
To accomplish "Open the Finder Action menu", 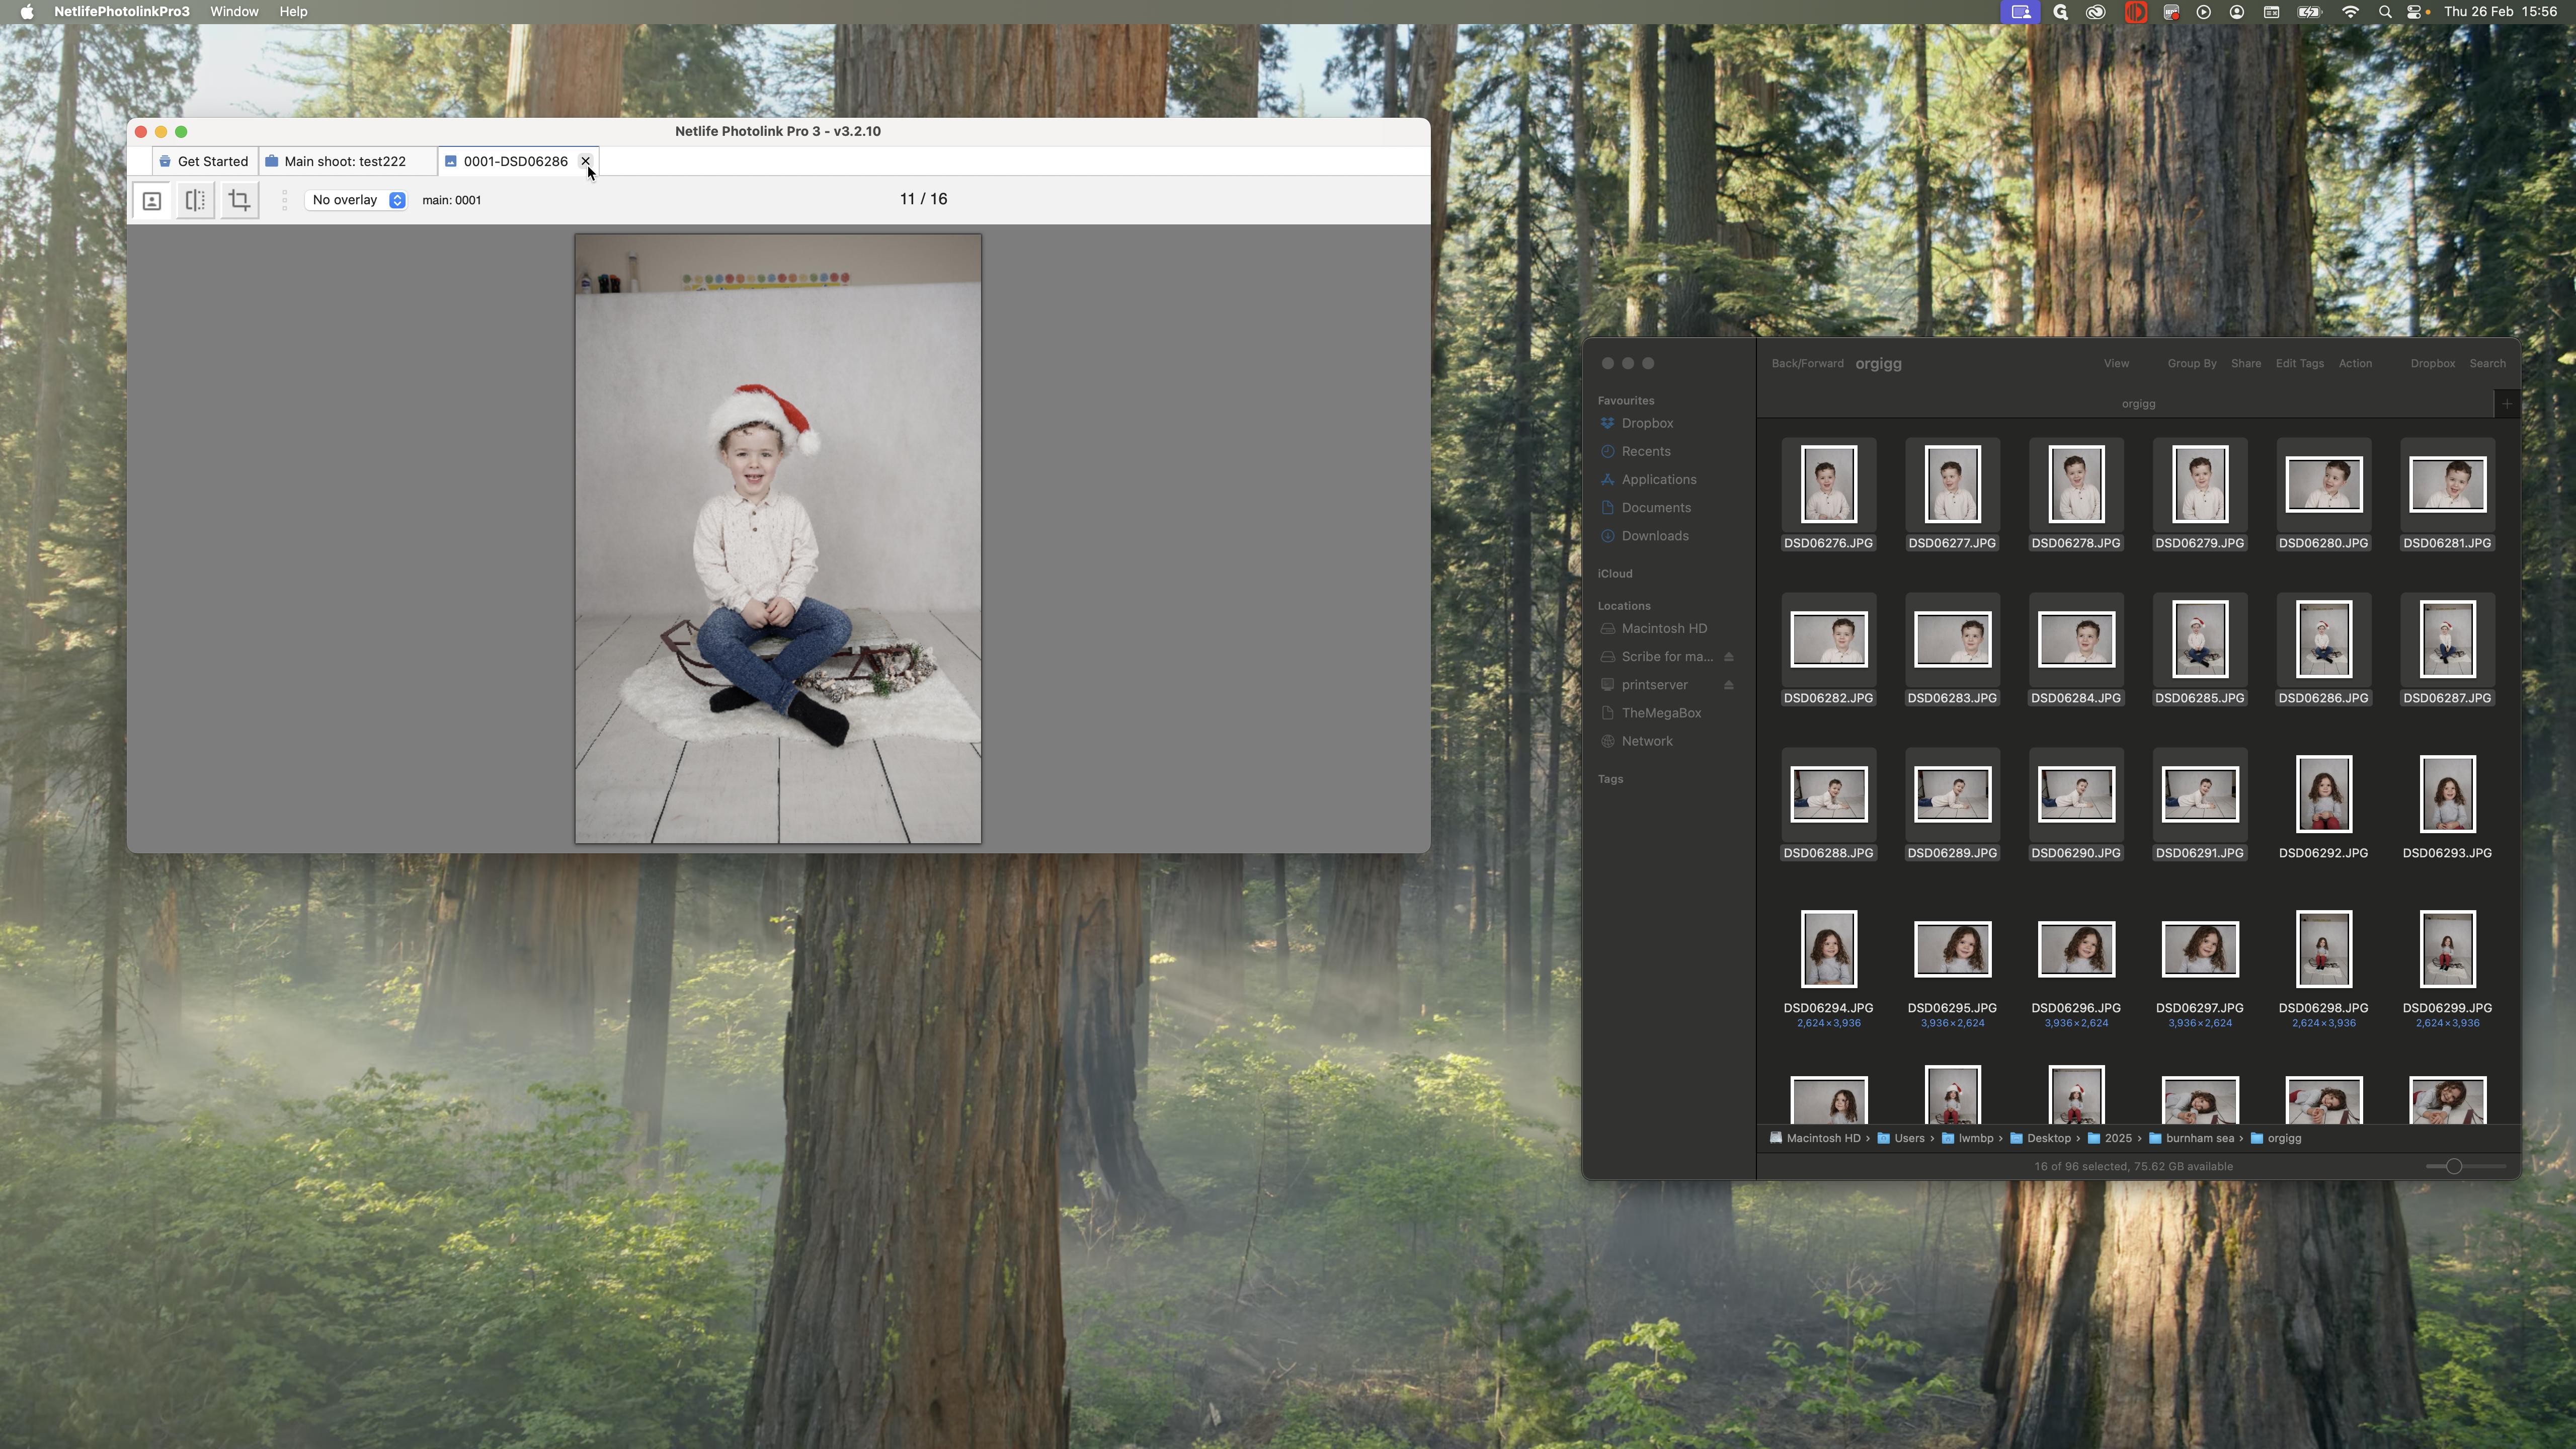I will pyautogui.click(x=2355, y=364).
